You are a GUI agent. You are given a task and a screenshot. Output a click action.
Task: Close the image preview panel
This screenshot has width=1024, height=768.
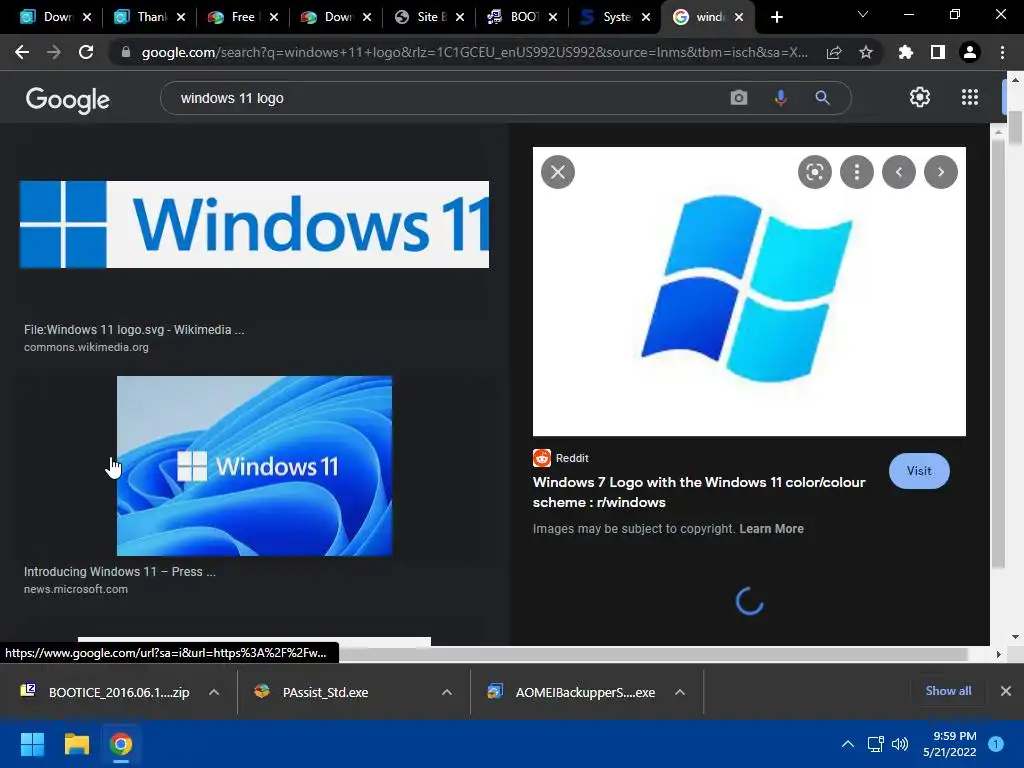(558, 172)
